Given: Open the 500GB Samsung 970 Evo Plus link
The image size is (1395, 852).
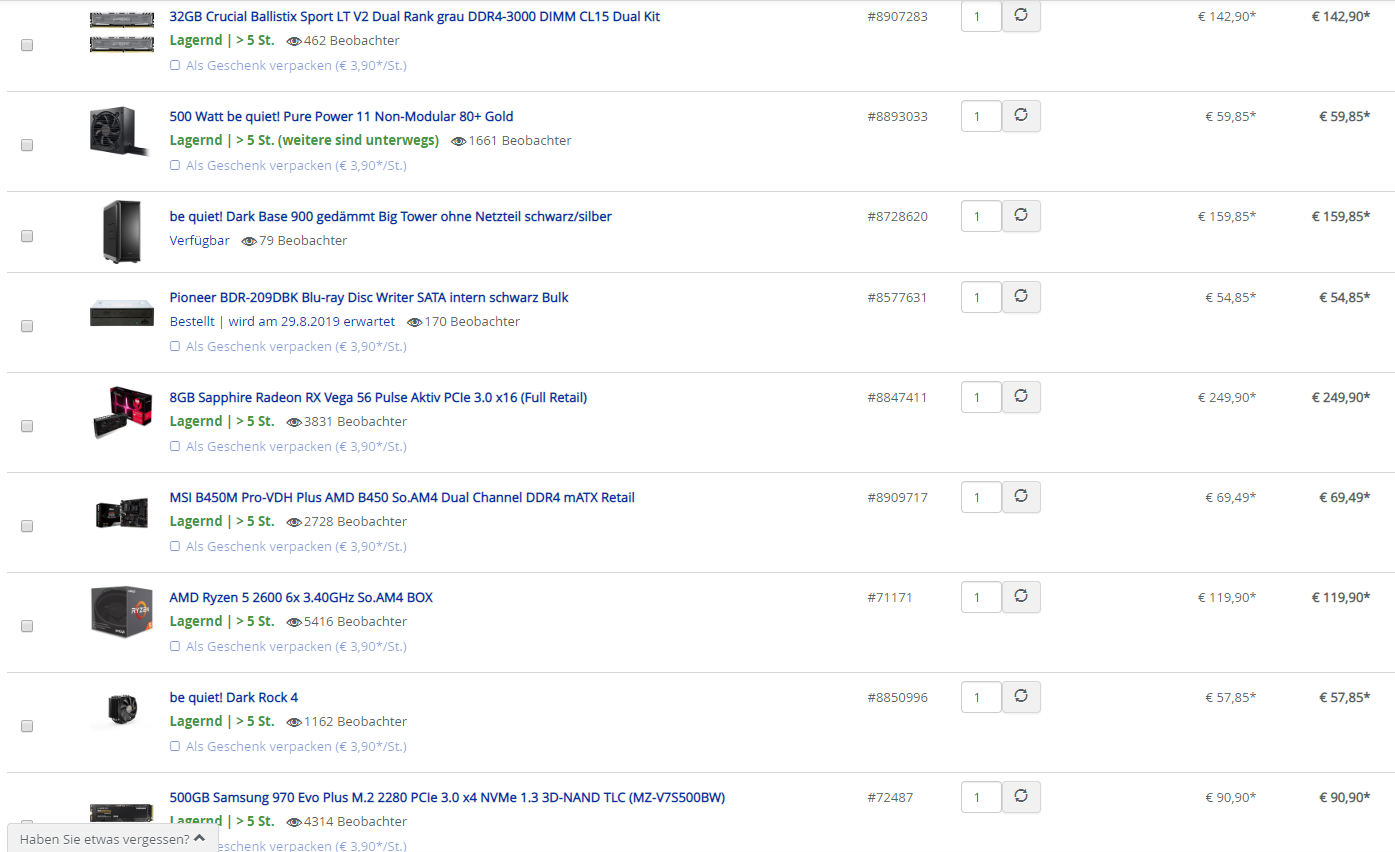Looking at the screenshot, I should pyautogui.click(x=447, y=798).
